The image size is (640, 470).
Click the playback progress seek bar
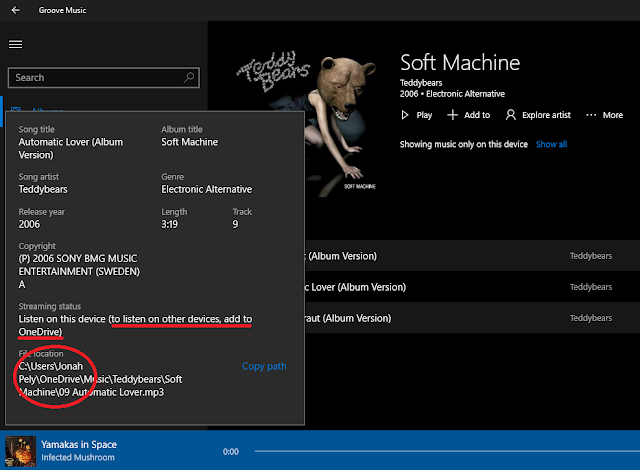447,451
